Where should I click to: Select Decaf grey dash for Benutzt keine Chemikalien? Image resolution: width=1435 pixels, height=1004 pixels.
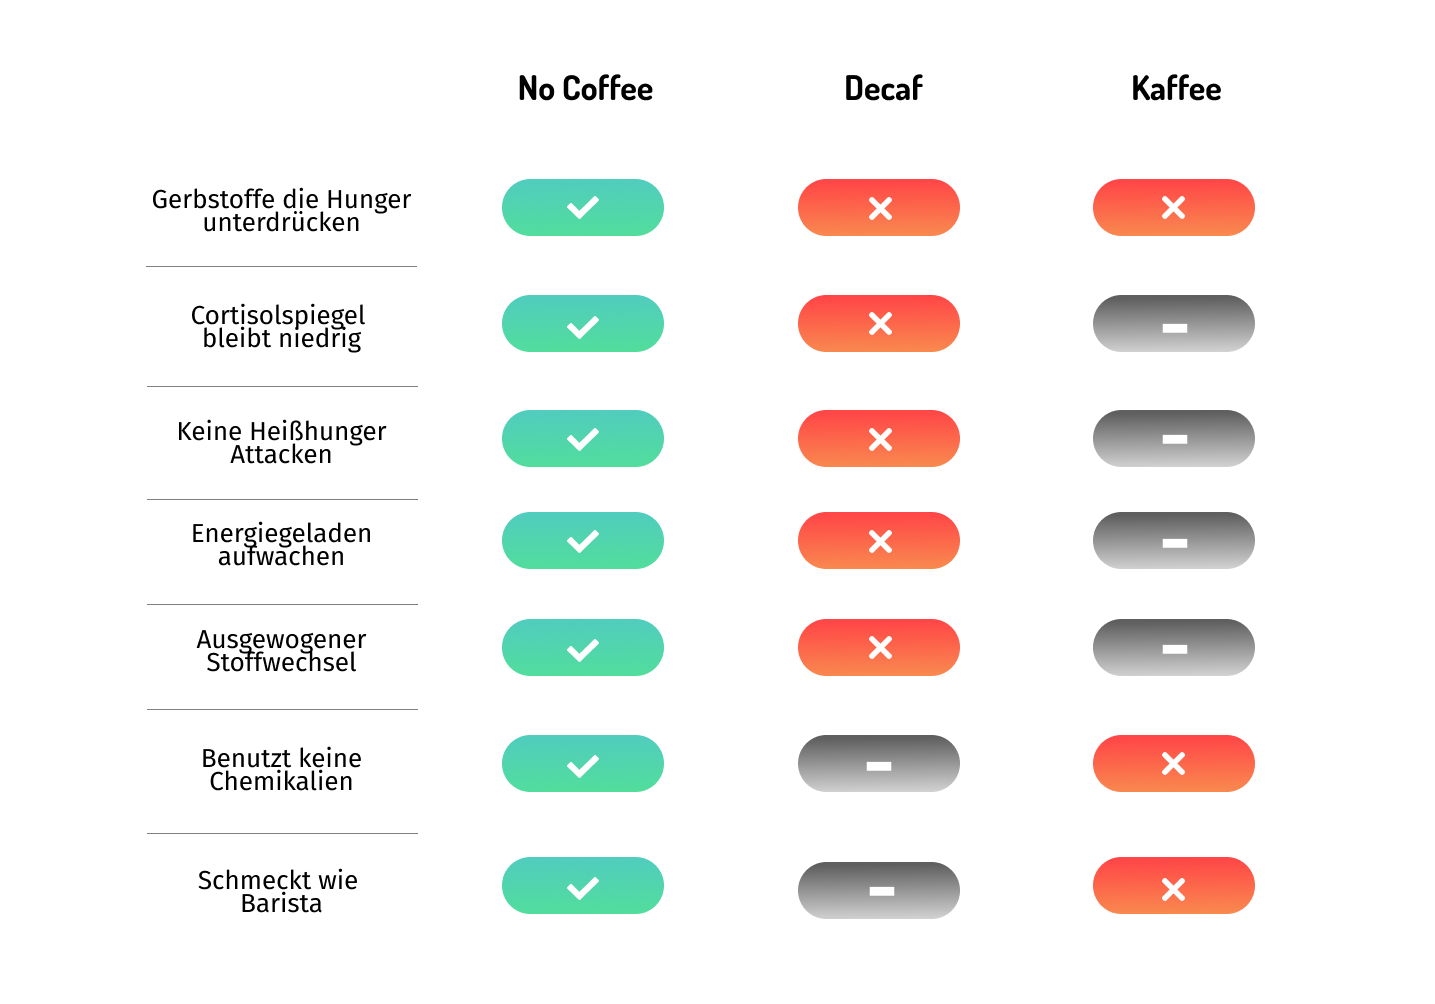879,764
